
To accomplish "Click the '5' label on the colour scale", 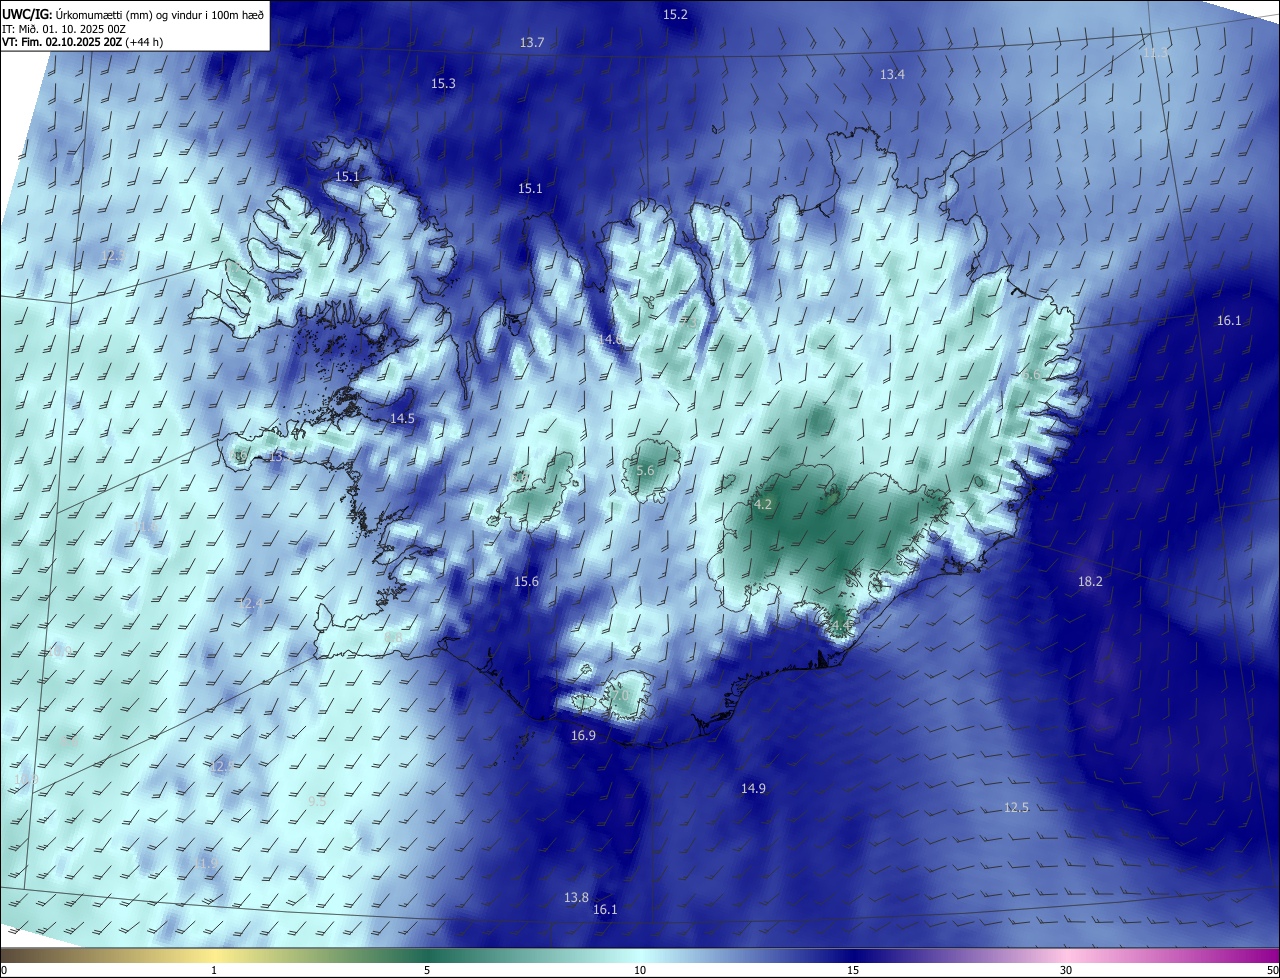I will pos(427,970).
